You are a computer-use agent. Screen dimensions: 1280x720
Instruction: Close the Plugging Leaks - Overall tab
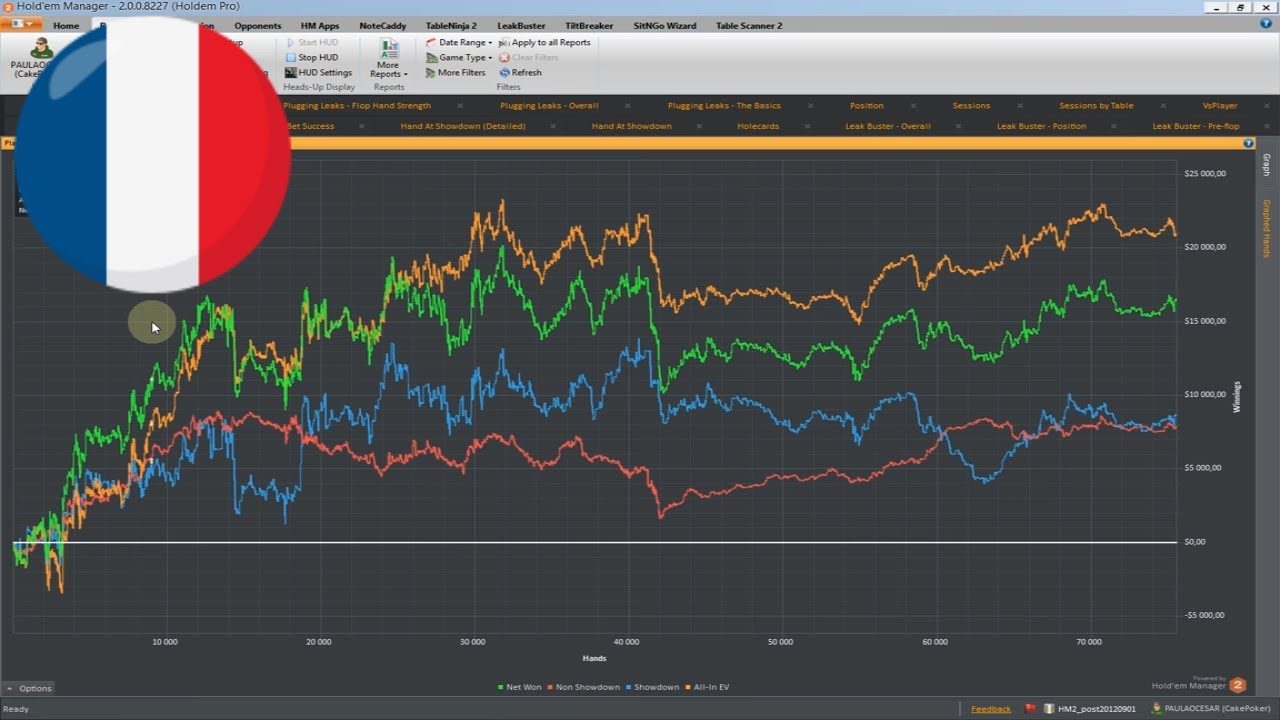point(627,106)
